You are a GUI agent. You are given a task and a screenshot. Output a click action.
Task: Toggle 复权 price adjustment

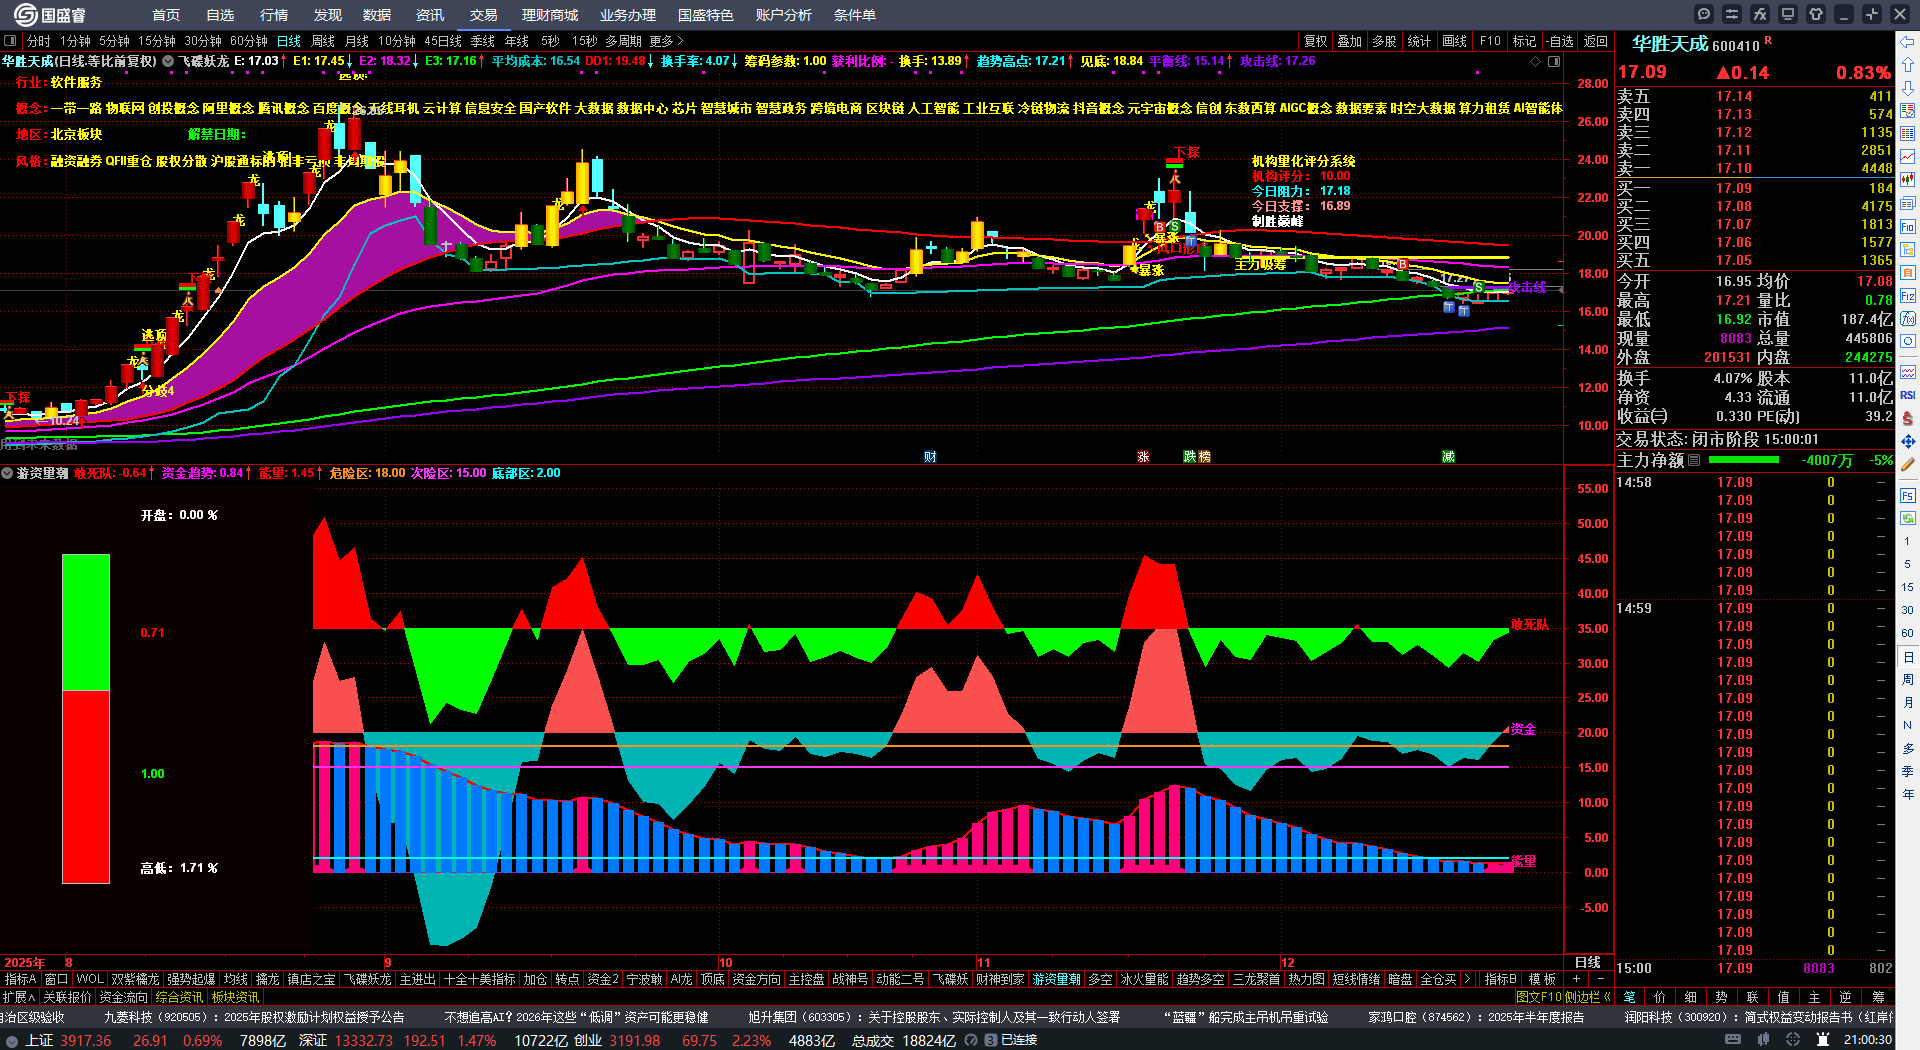(1315, 41)
